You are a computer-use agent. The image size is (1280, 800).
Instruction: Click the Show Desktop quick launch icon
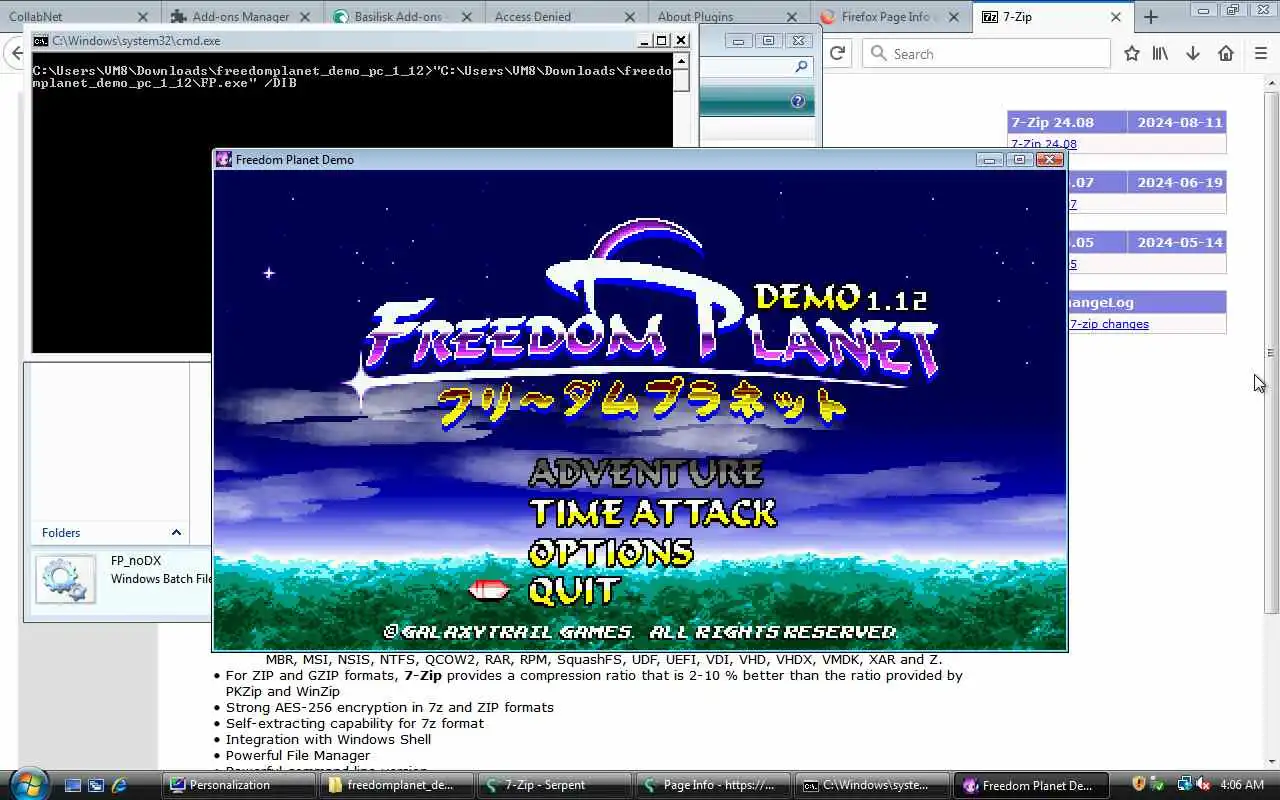(72, 785)
